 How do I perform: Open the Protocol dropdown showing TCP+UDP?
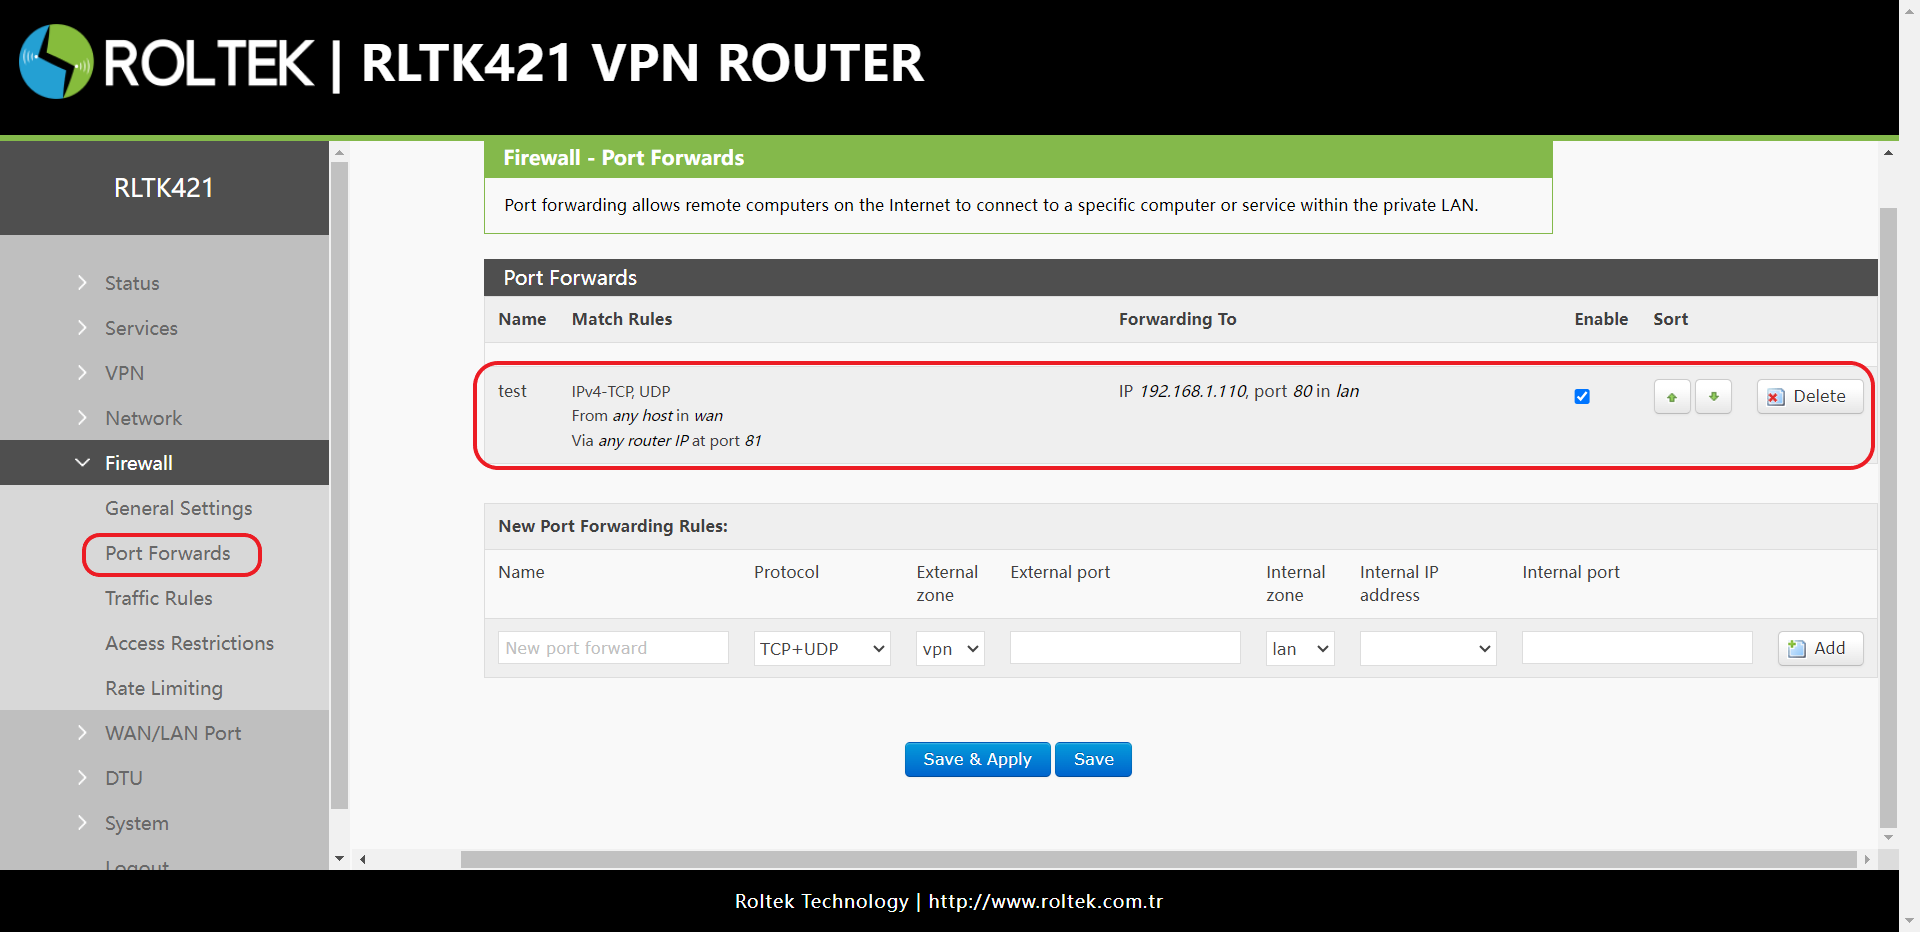(820, 648)
